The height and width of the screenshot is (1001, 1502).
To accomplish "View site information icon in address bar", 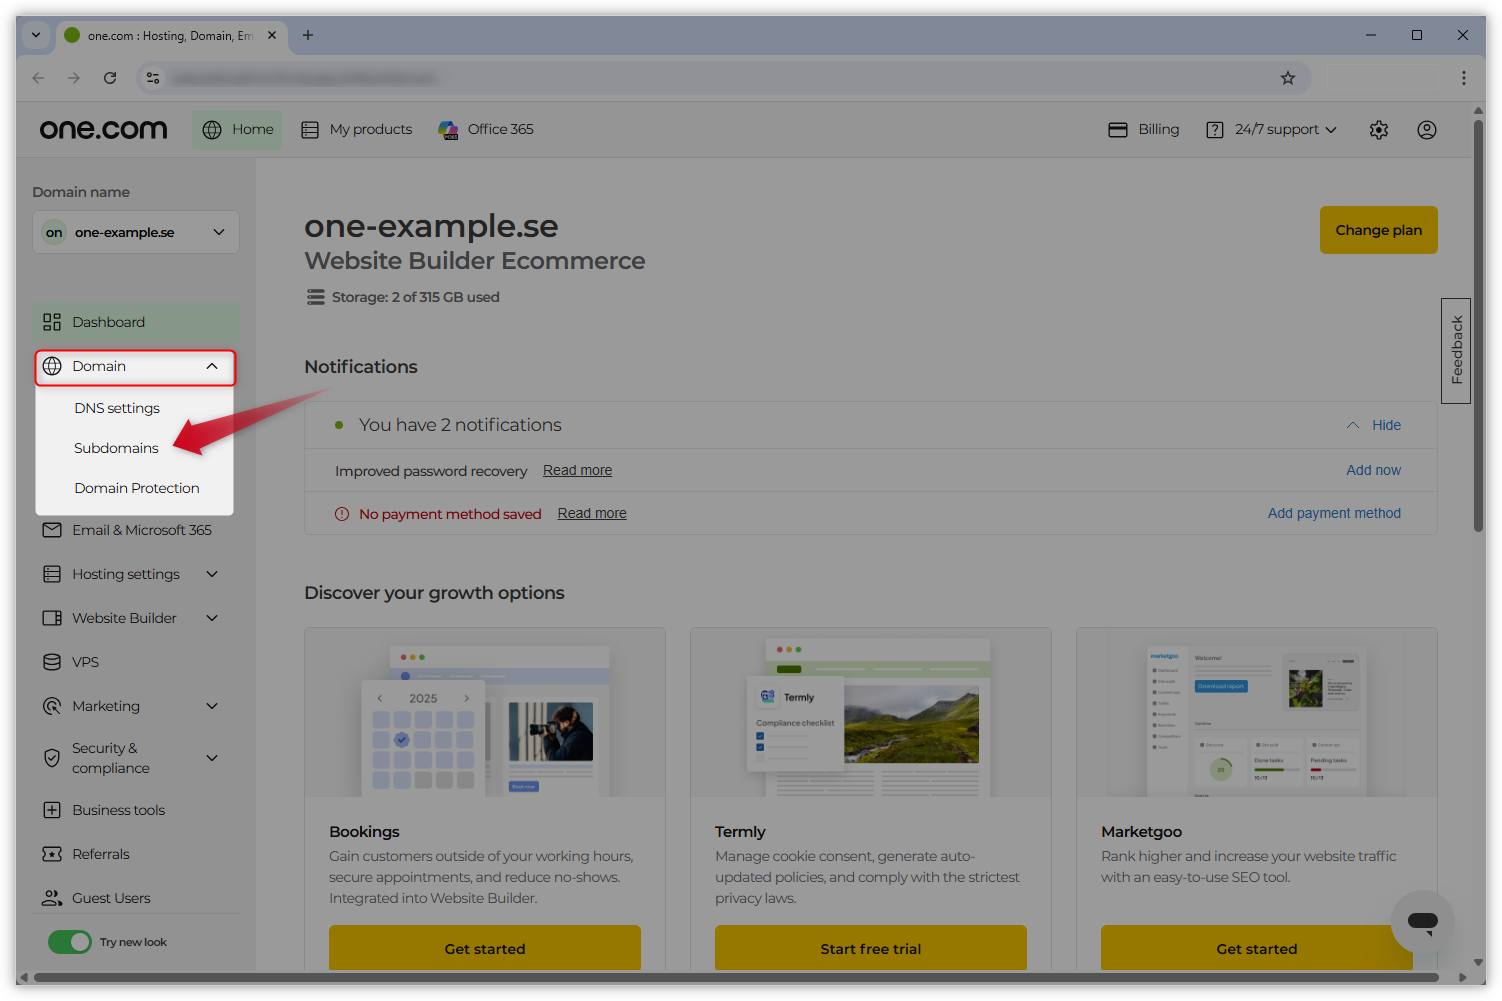I will click(153, 78).
